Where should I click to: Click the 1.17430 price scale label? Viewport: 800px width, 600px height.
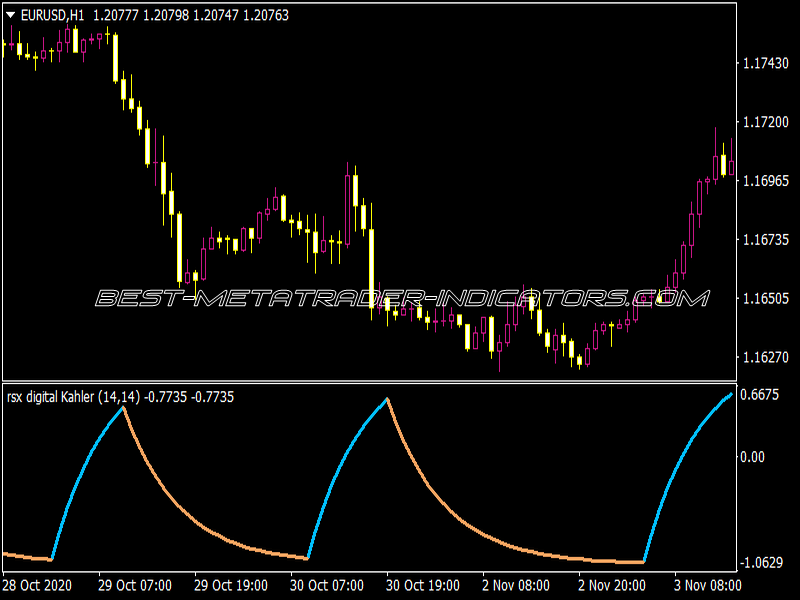click(x=765, y=63)
